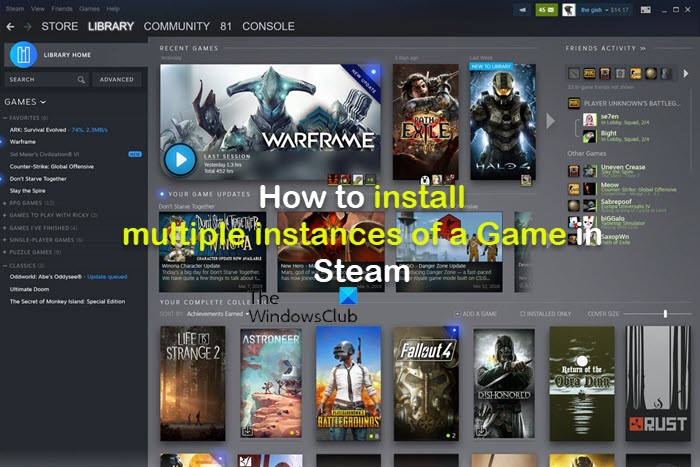Click biGGalo's friend avatar

coord(589,222)
